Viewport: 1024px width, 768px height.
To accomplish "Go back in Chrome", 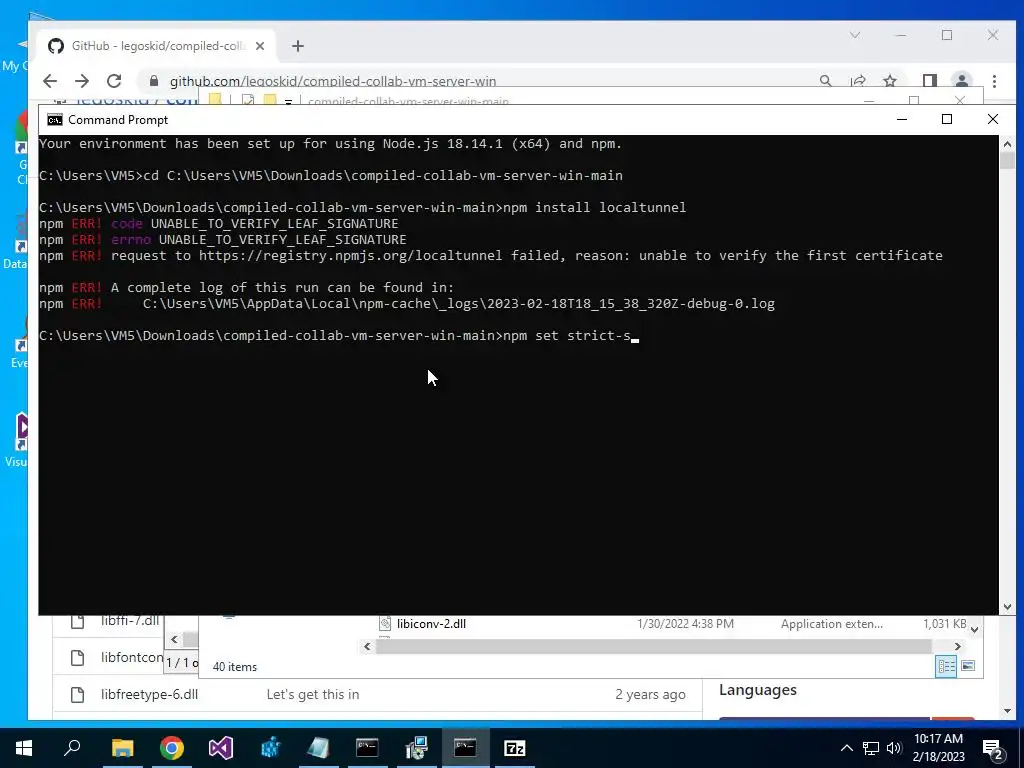I will pyautogui.click(x=50, y=81).
